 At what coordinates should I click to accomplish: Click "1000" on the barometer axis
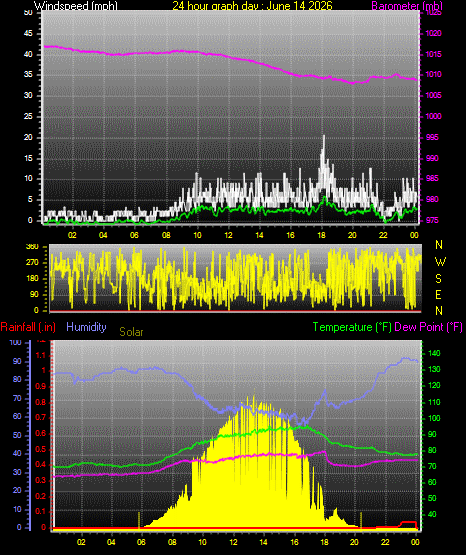point(433,116)
